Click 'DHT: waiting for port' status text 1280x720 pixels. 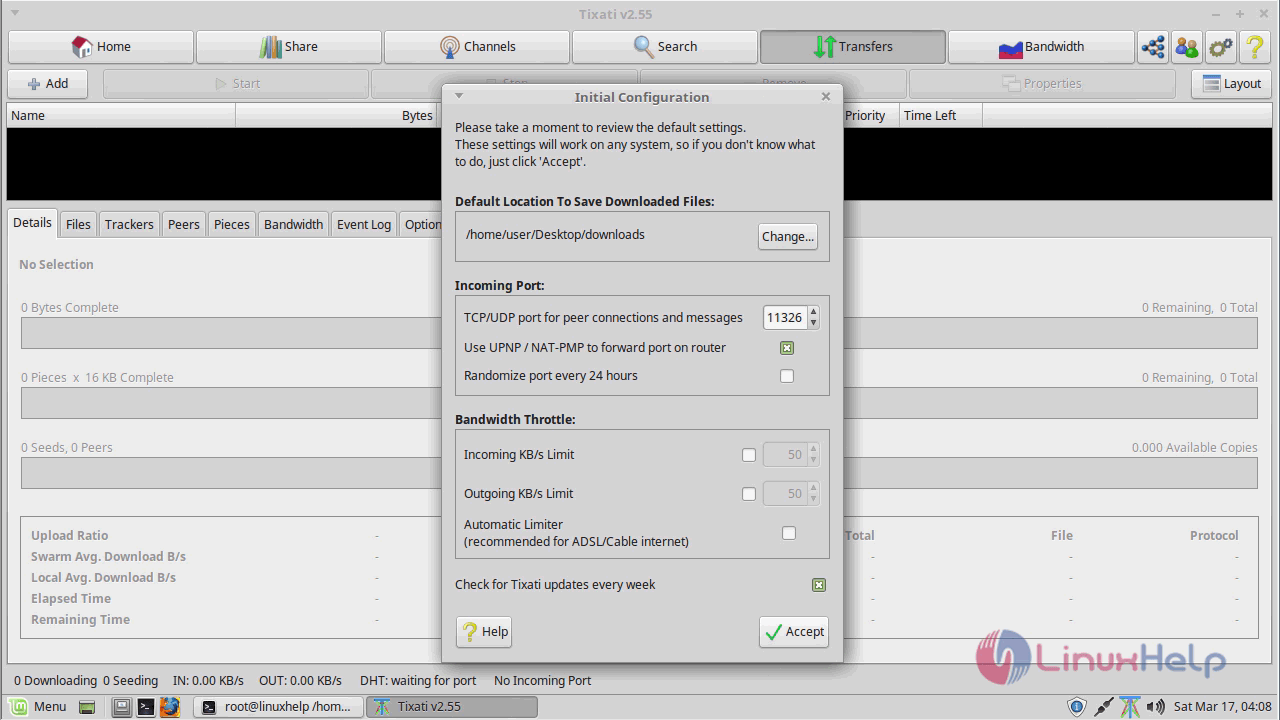point(418,681)
